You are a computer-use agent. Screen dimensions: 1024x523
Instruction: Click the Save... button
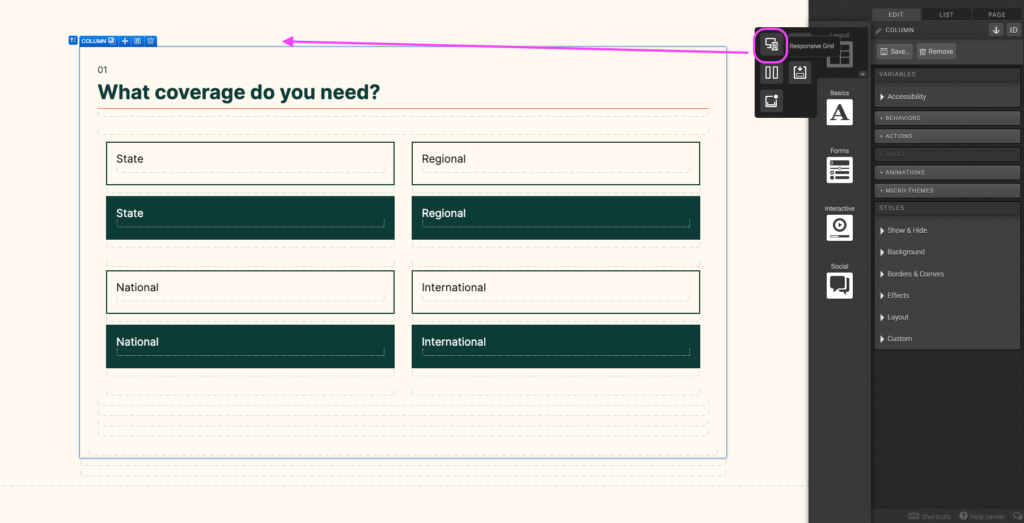(895, 51)
